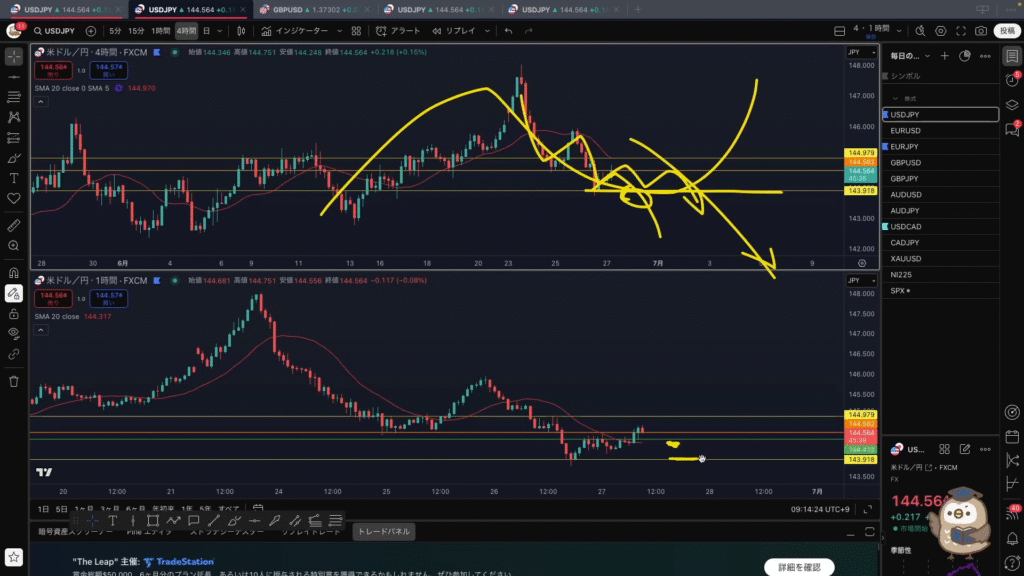Select XAUUSD in the watchlist
The width and height of the screenshot is (1024, 576).
pos(940,259)
